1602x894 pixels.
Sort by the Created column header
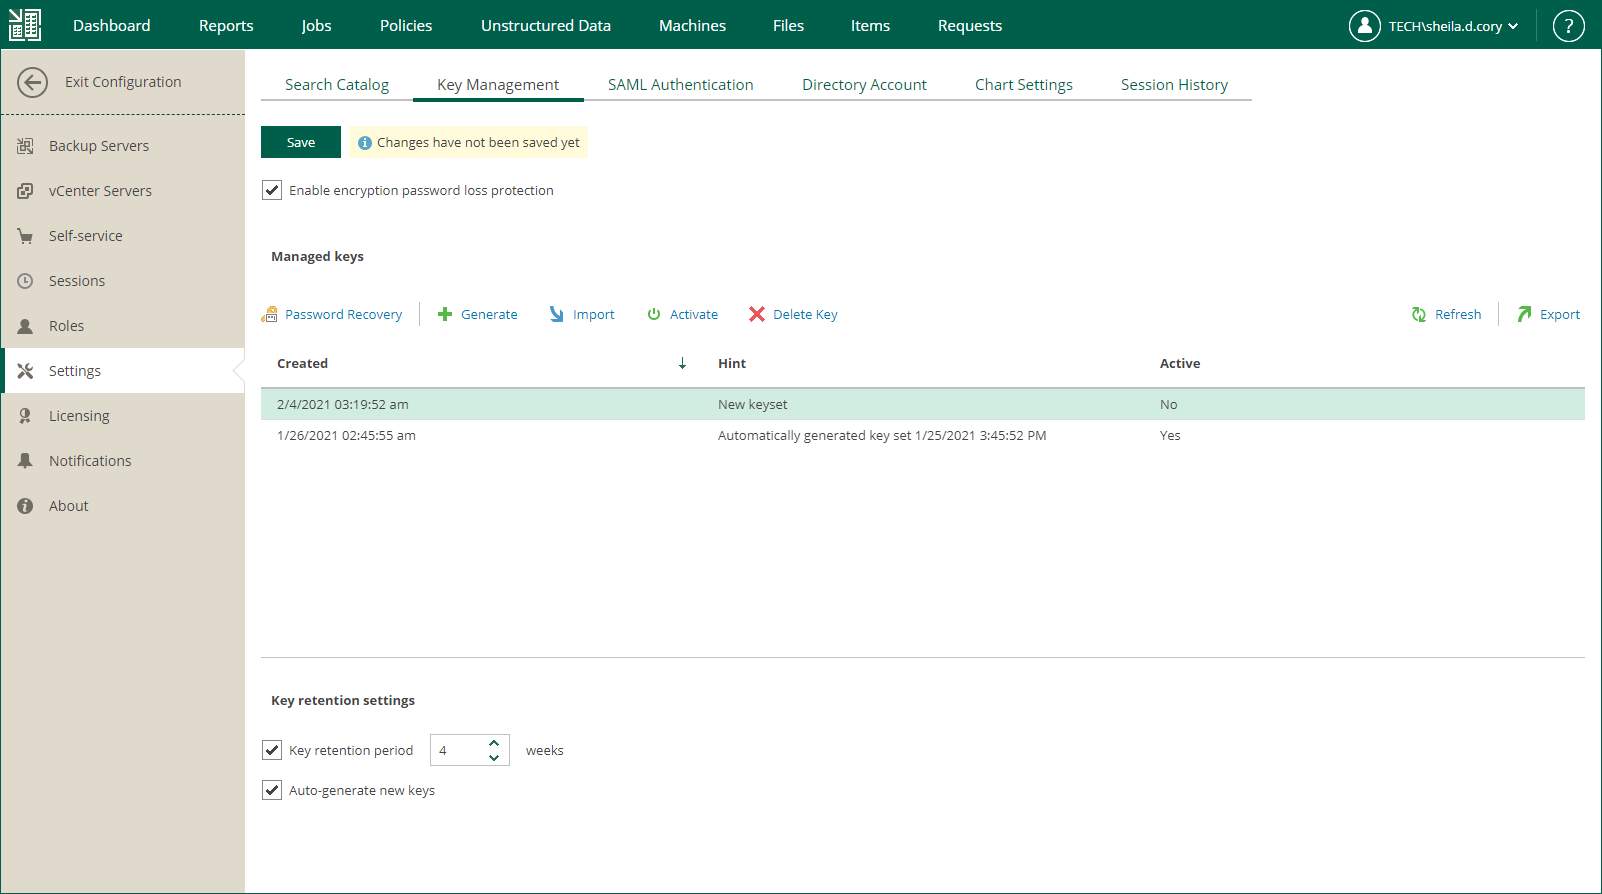pos(302,363)
